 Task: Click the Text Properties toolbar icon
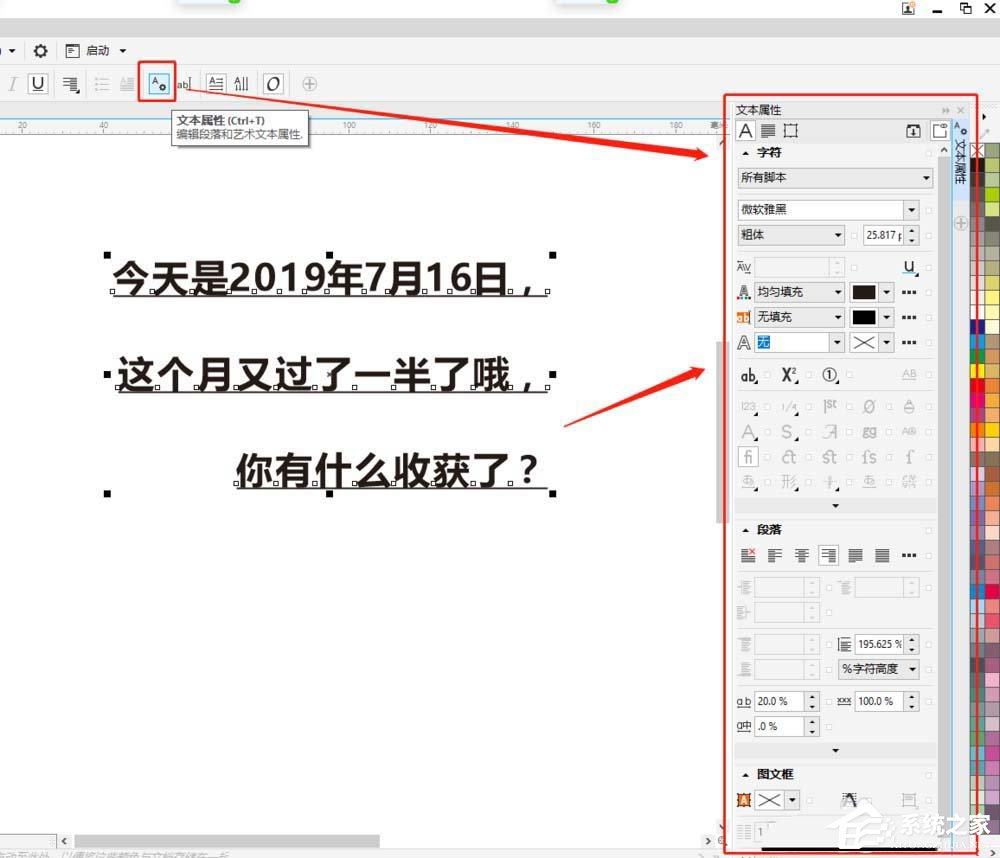click(x=157, y=83)
